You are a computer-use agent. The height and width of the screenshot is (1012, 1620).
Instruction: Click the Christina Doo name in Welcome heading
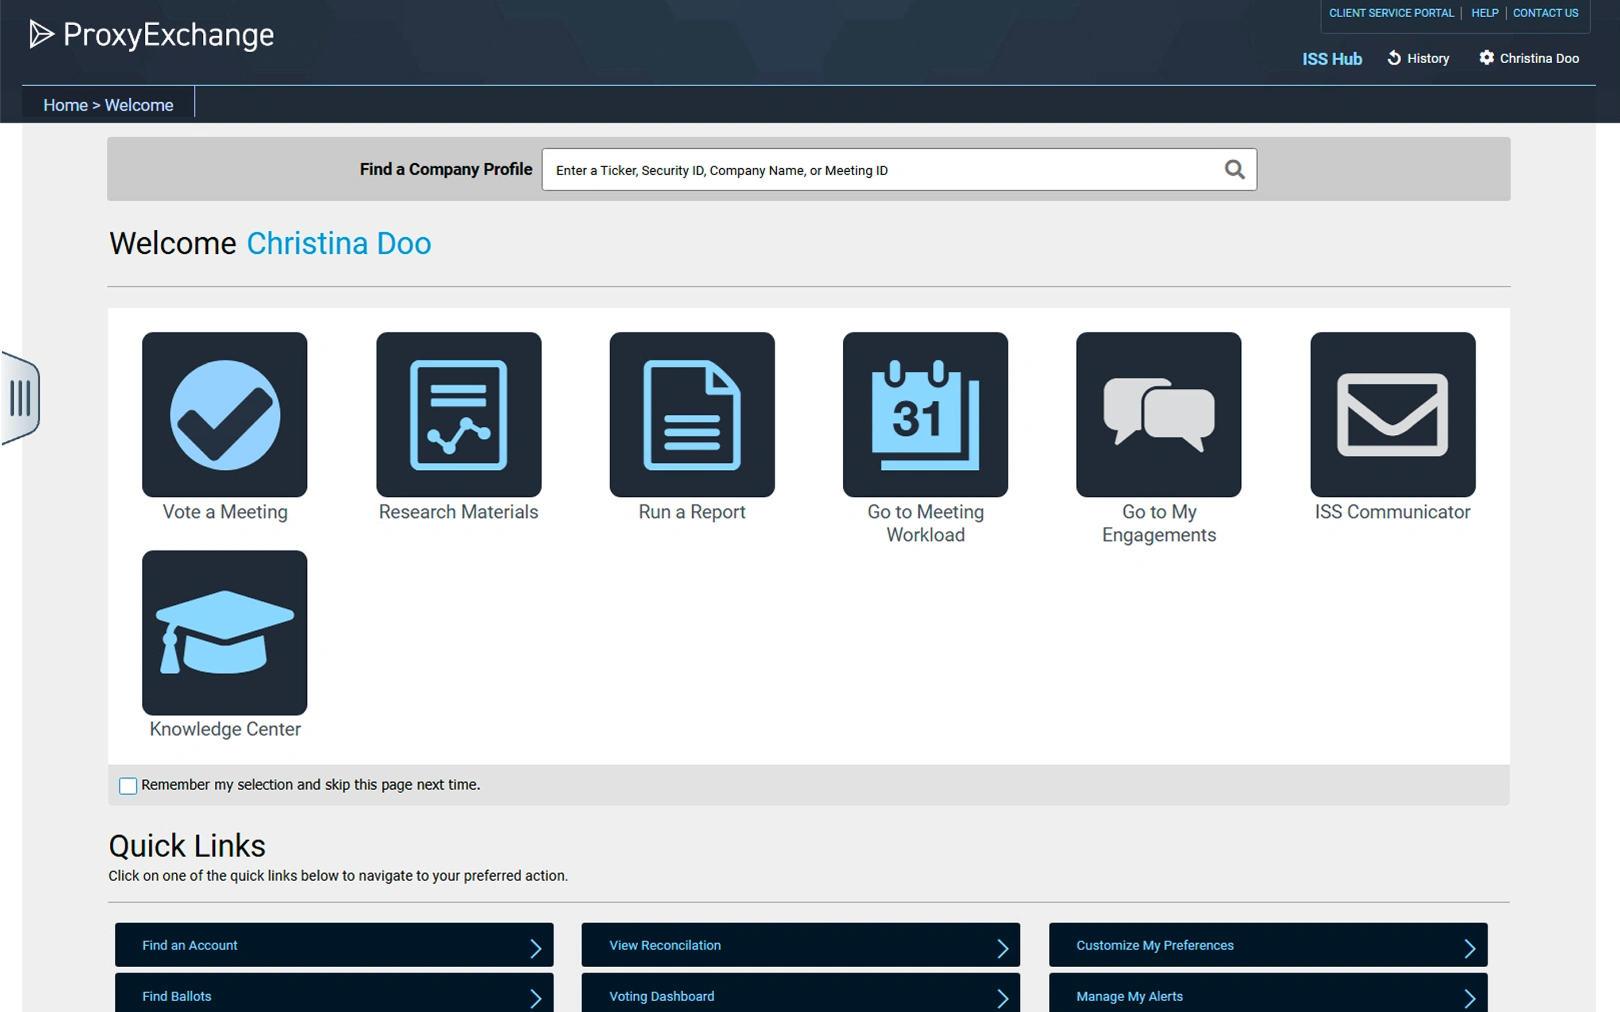click(x=339, y=243)
